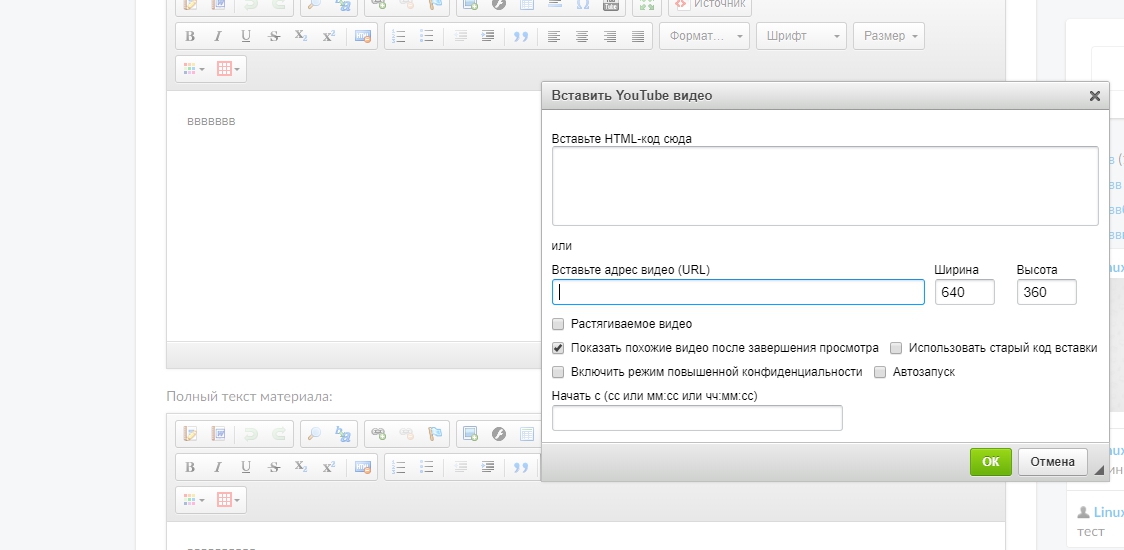The width and height of the screenshot is (1124, 550).
Task: Insert link in Полный текст editor
Action: coord(379,434)
